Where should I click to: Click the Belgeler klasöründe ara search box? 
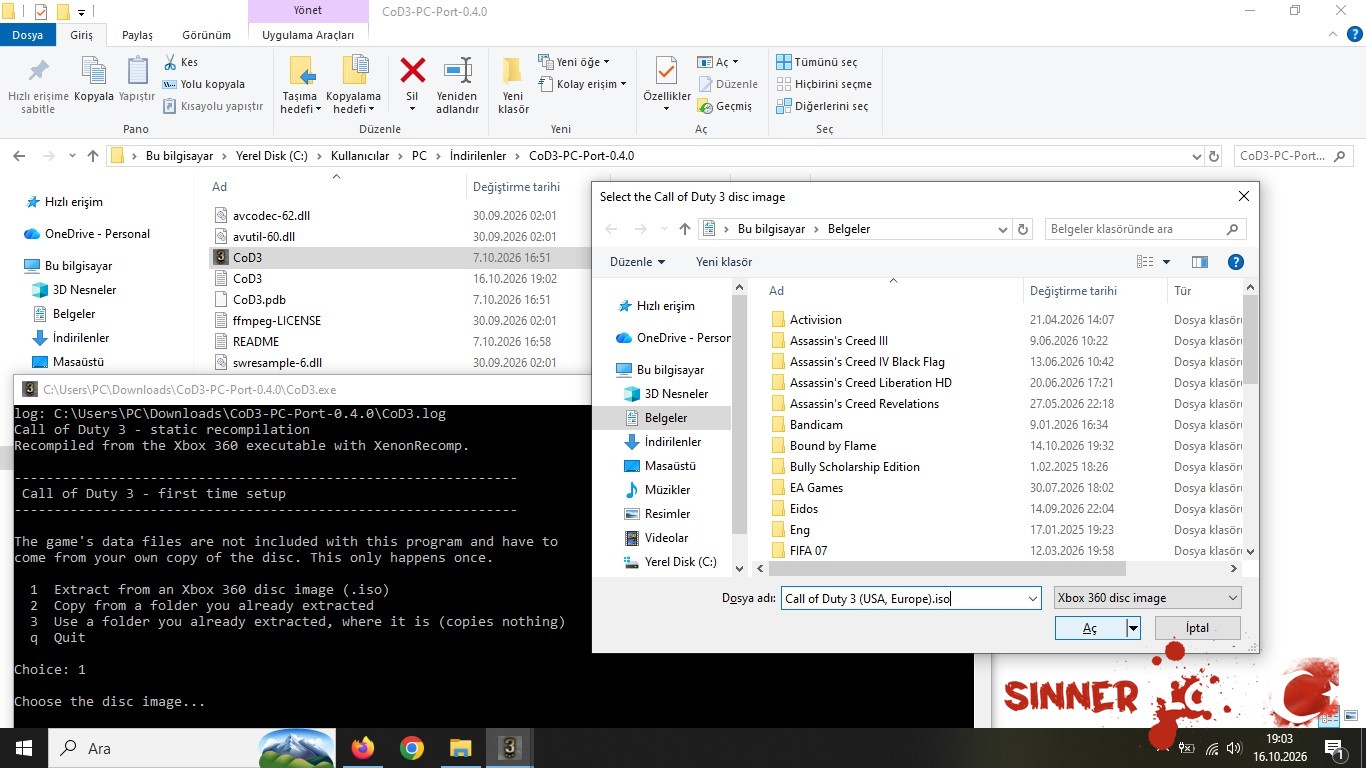point(1146,229)
